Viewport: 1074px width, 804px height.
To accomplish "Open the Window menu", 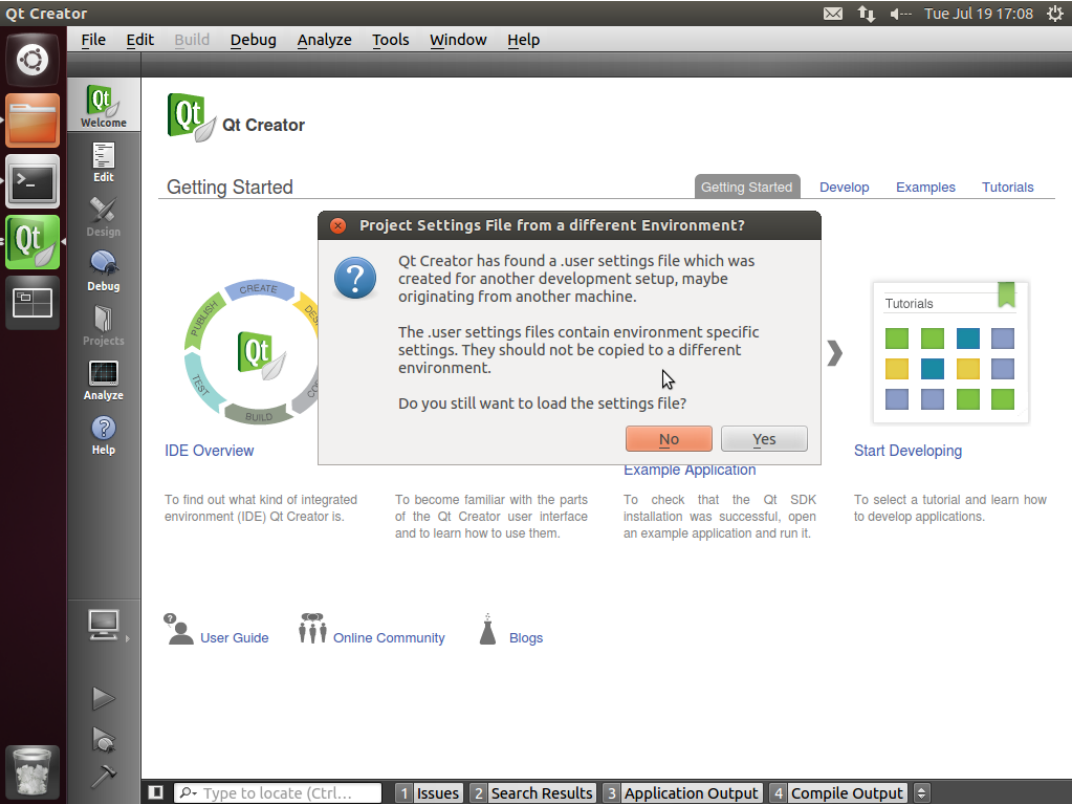I will coord(458,40).
